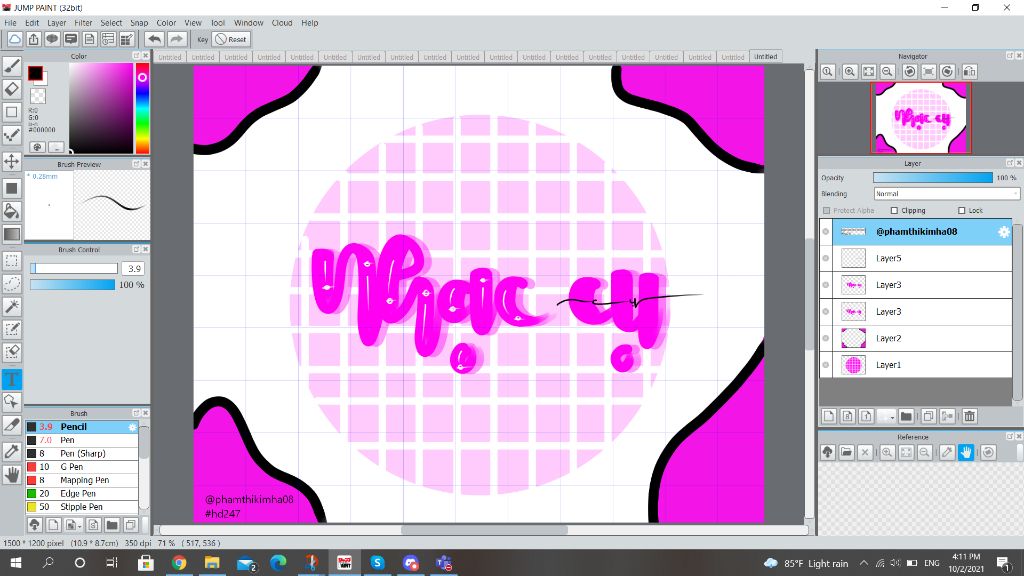Screen dimensions: 1024x576
Task: Switch to the last Untitled tab
Action: [765, 57]
